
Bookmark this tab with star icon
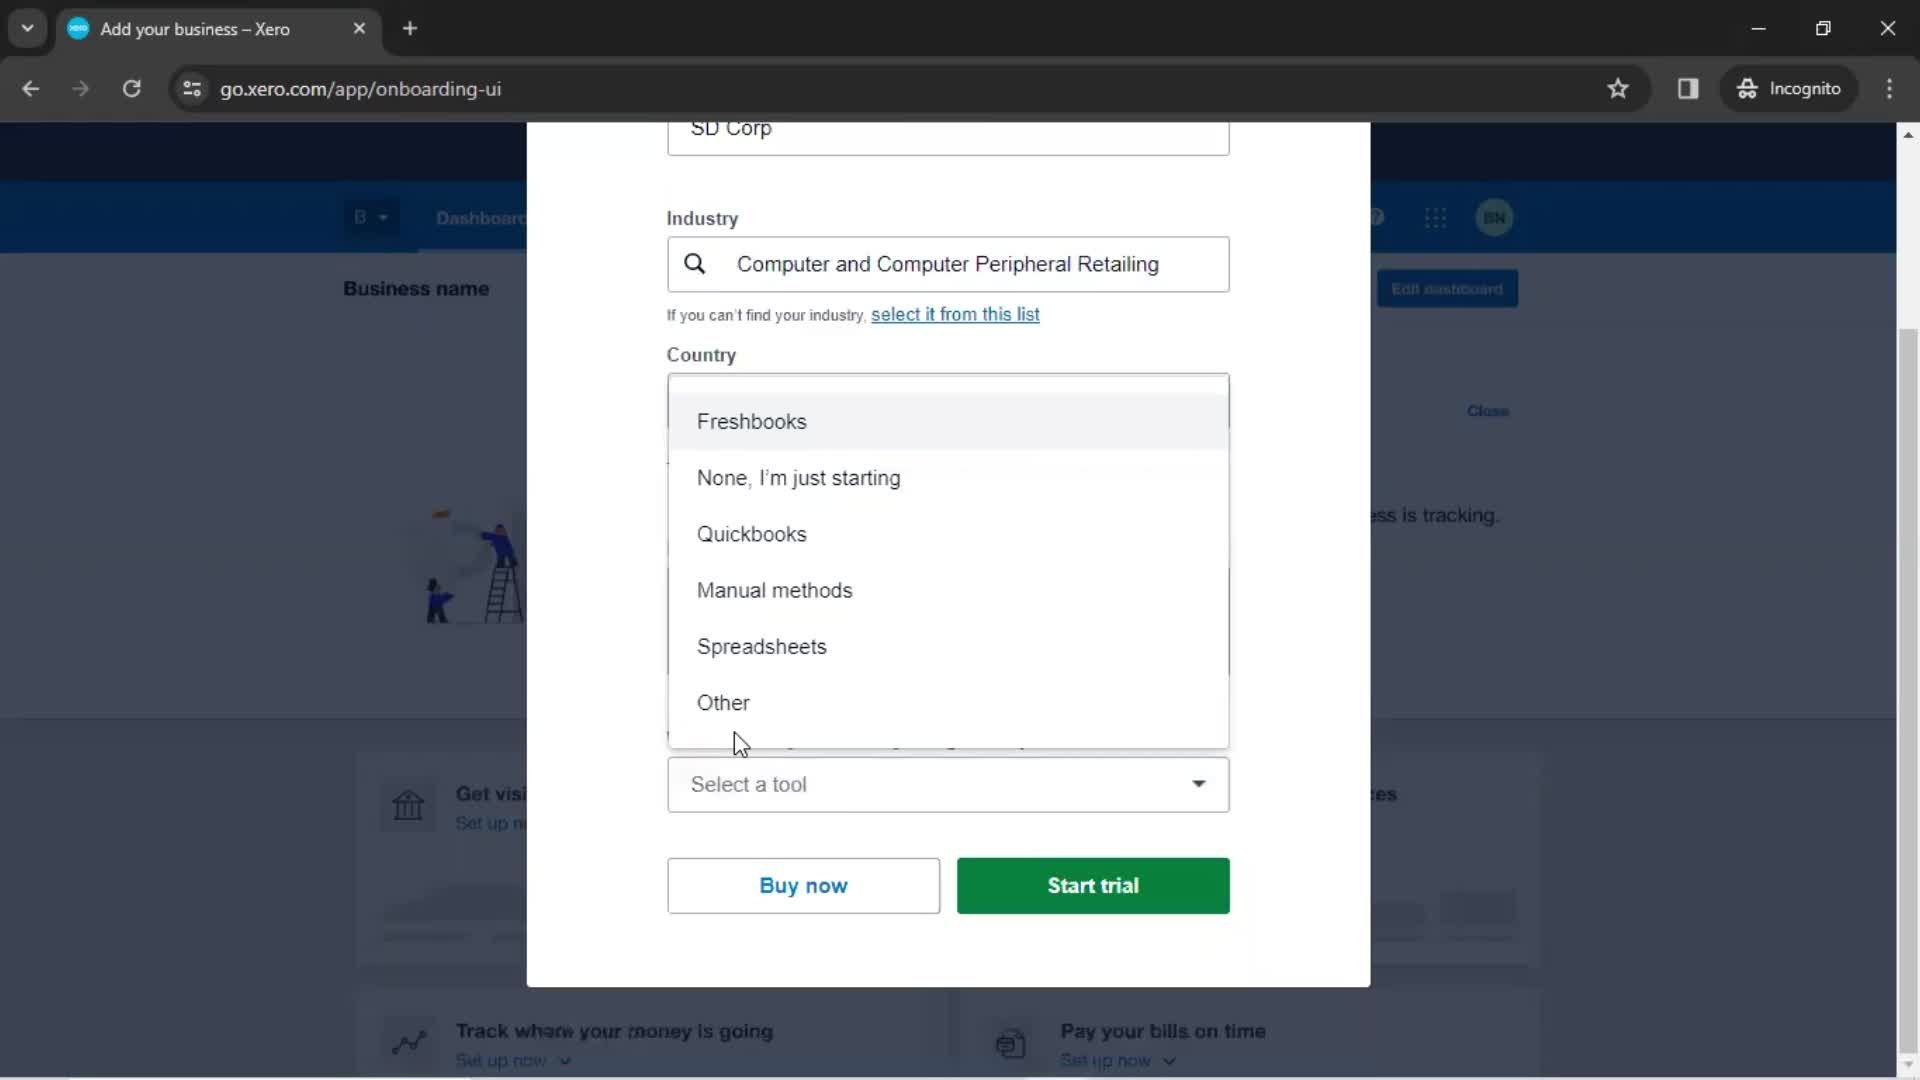[1618, 89]
